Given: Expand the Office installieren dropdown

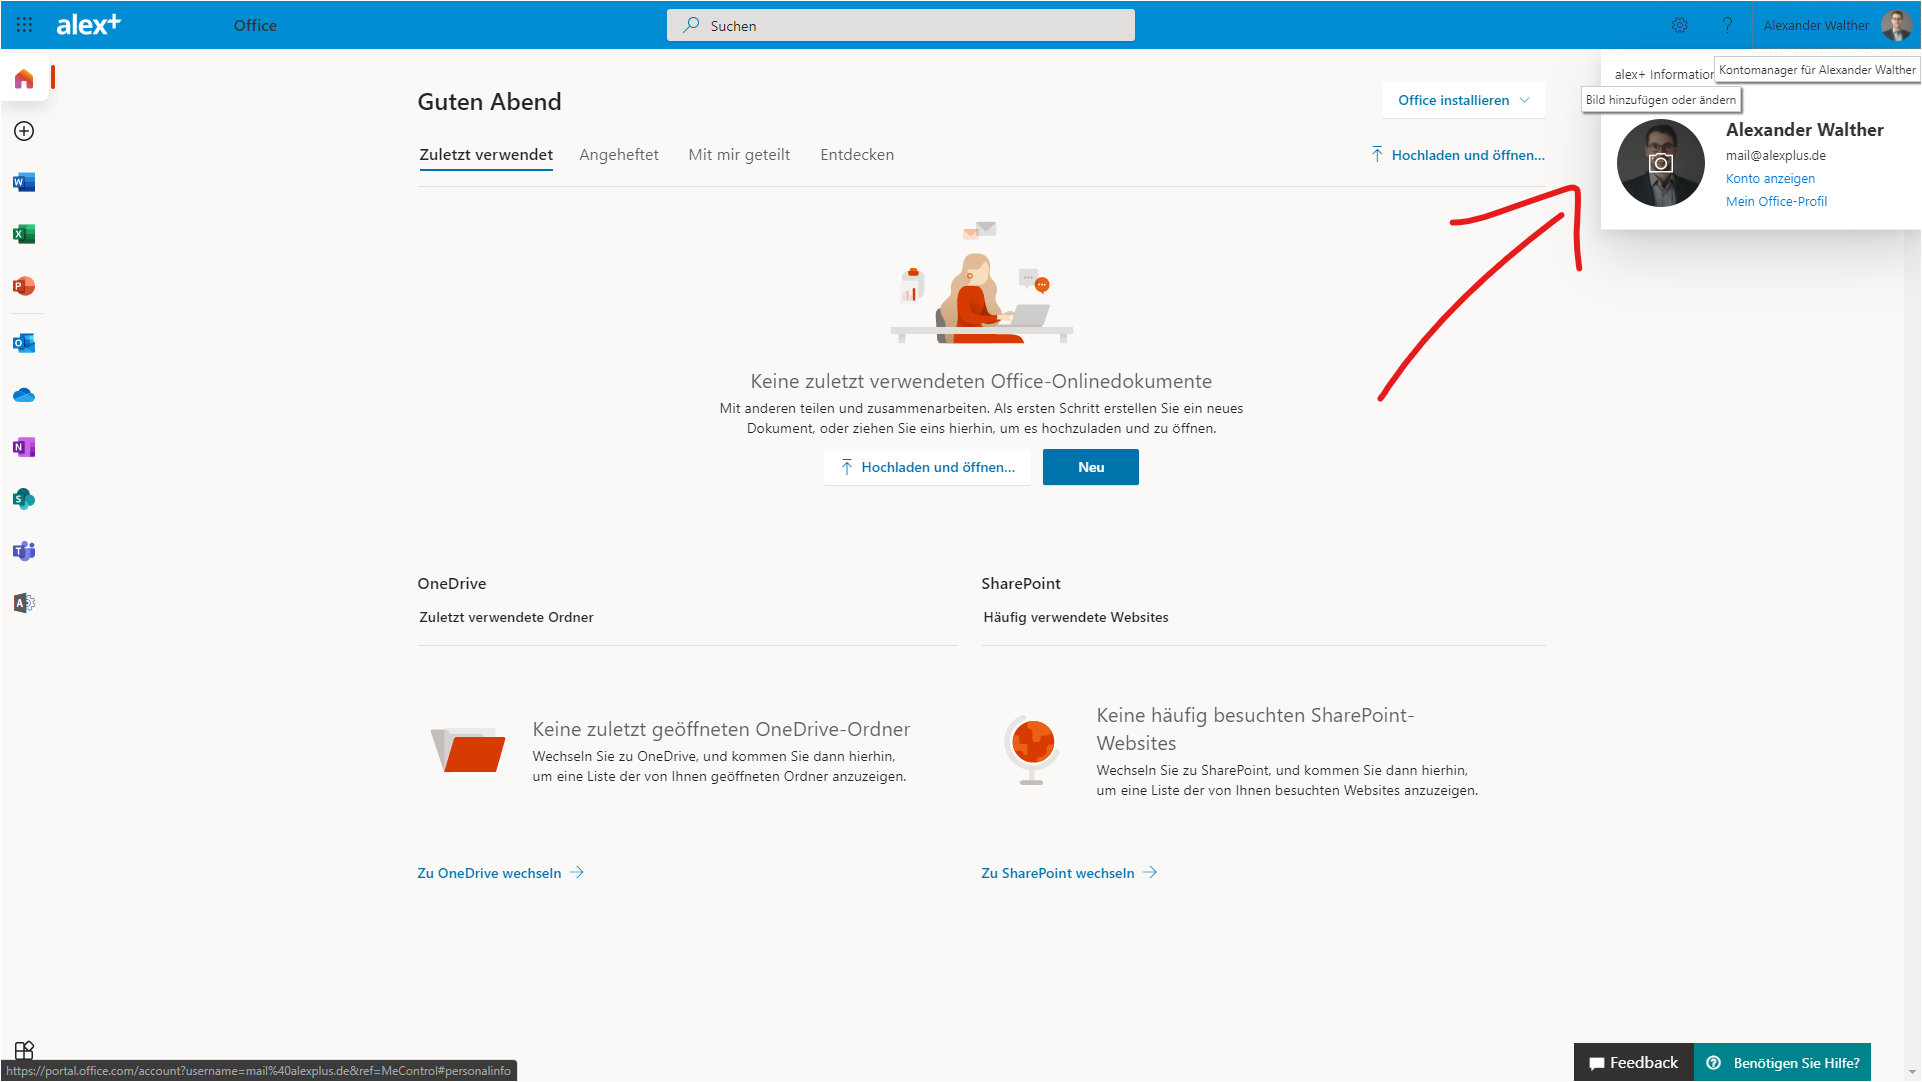Looking at the screenshot, I should pyautogui.click(x=1463, y=100).
